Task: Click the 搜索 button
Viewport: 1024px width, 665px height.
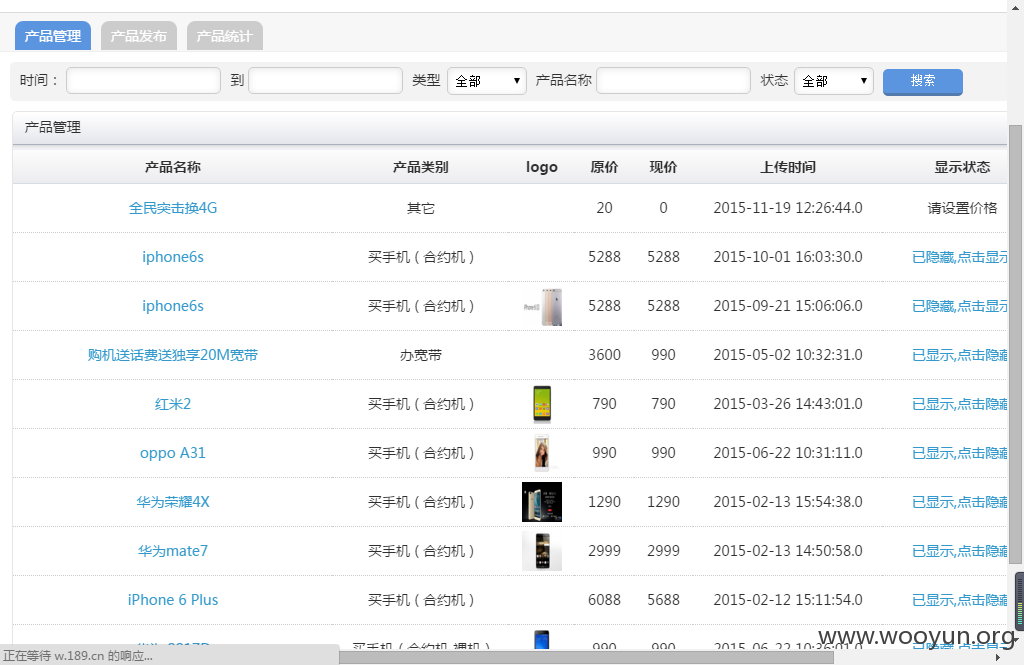Action: (x=922, y=82)
